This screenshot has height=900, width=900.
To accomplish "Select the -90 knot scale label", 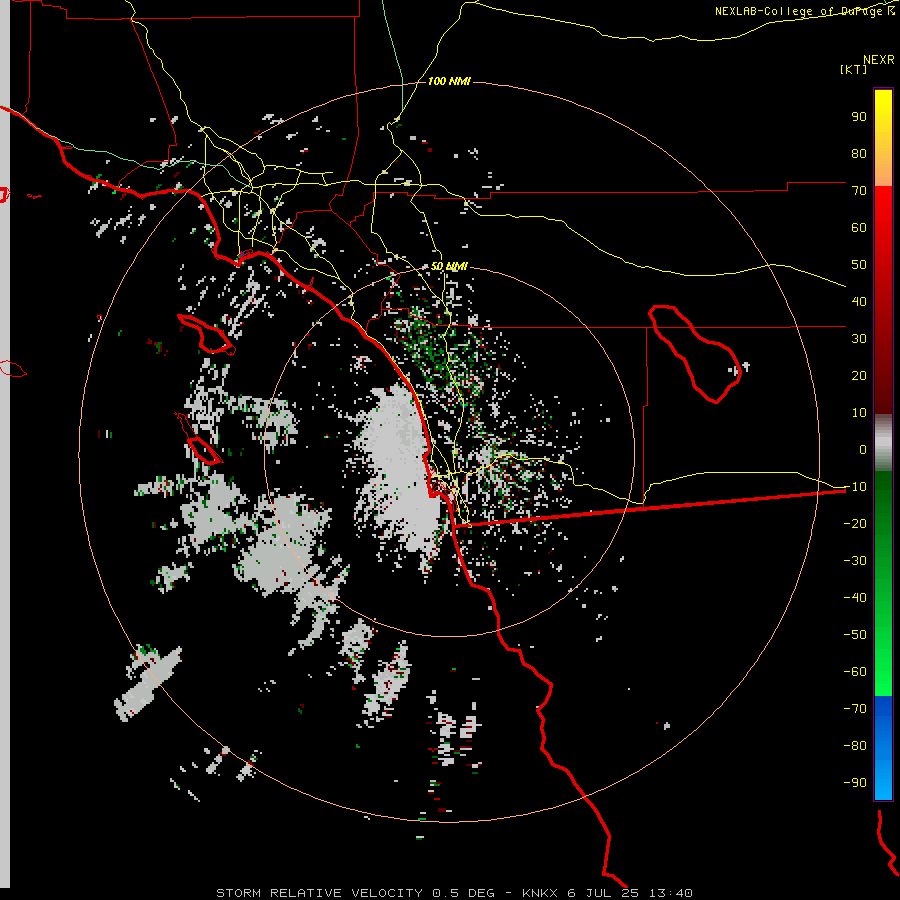I will point(855,782).
